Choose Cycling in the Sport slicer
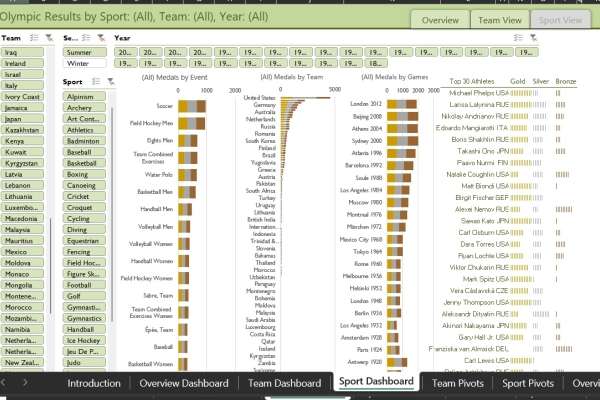This screenshot has height=400, width=600. (84, 219)
